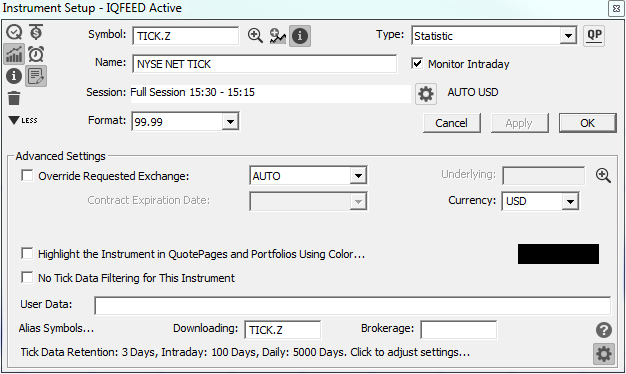Open Alias Symbols link

pos(56,328)
